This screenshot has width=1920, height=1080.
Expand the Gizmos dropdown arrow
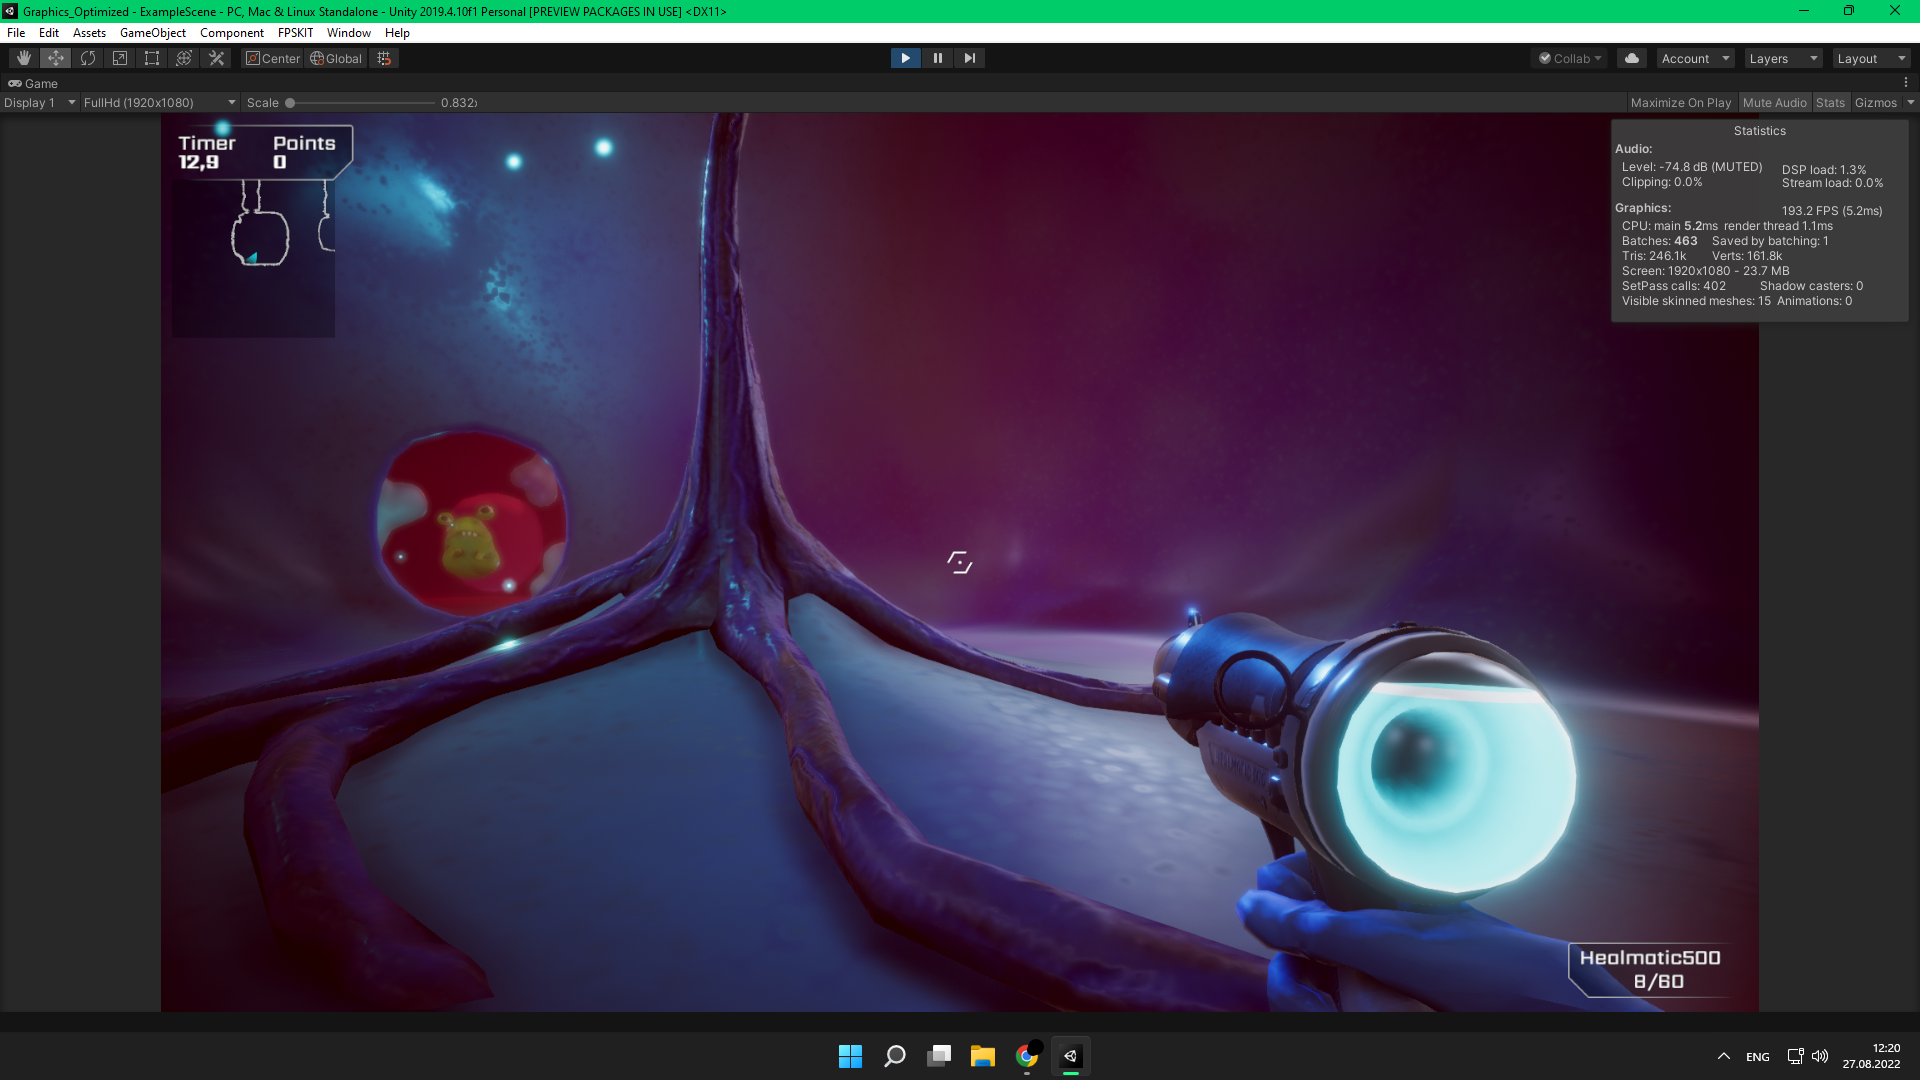[1910, 102]
